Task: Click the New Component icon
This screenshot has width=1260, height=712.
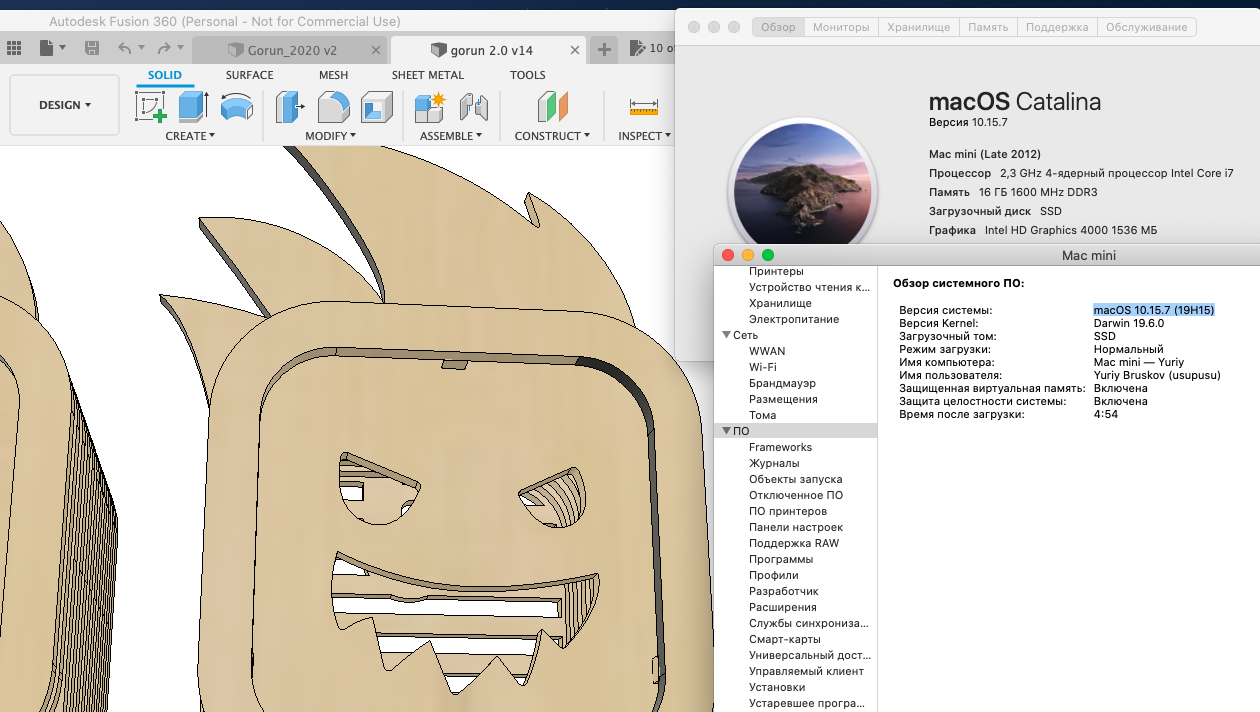Action: pos(430,106)
